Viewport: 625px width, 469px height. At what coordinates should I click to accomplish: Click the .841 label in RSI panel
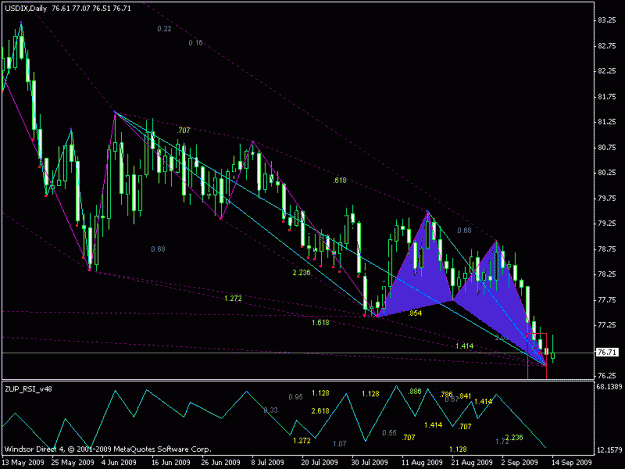[464, 396]
